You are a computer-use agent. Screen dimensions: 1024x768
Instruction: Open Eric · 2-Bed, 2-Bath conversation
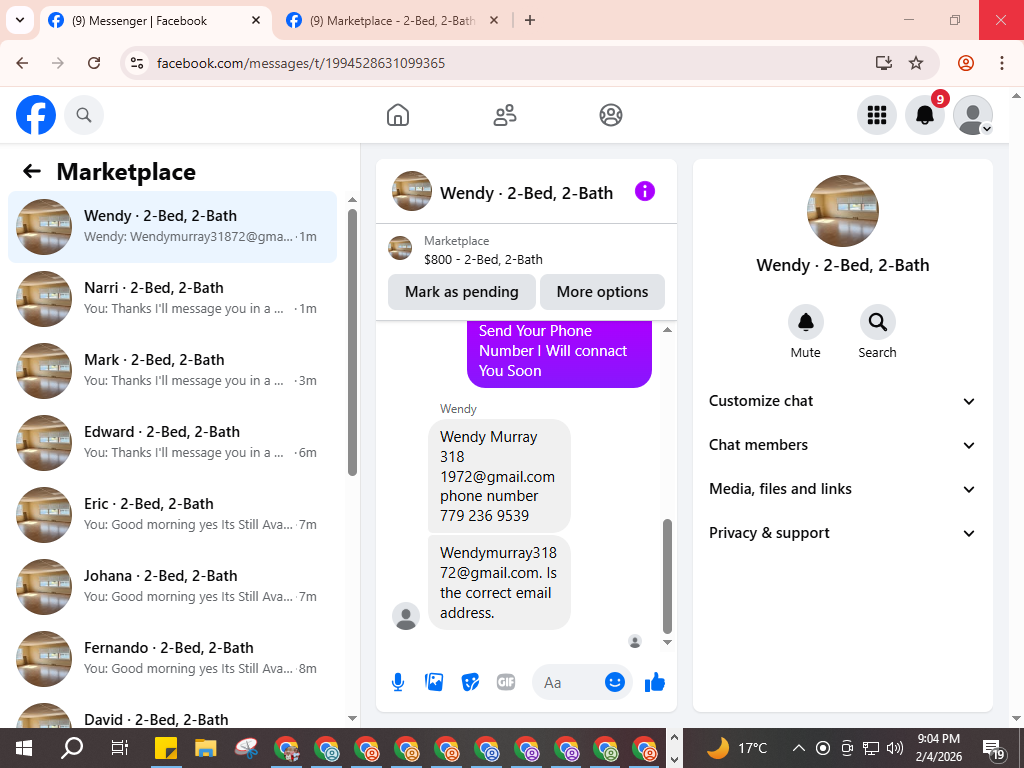[x=172, y=515]
